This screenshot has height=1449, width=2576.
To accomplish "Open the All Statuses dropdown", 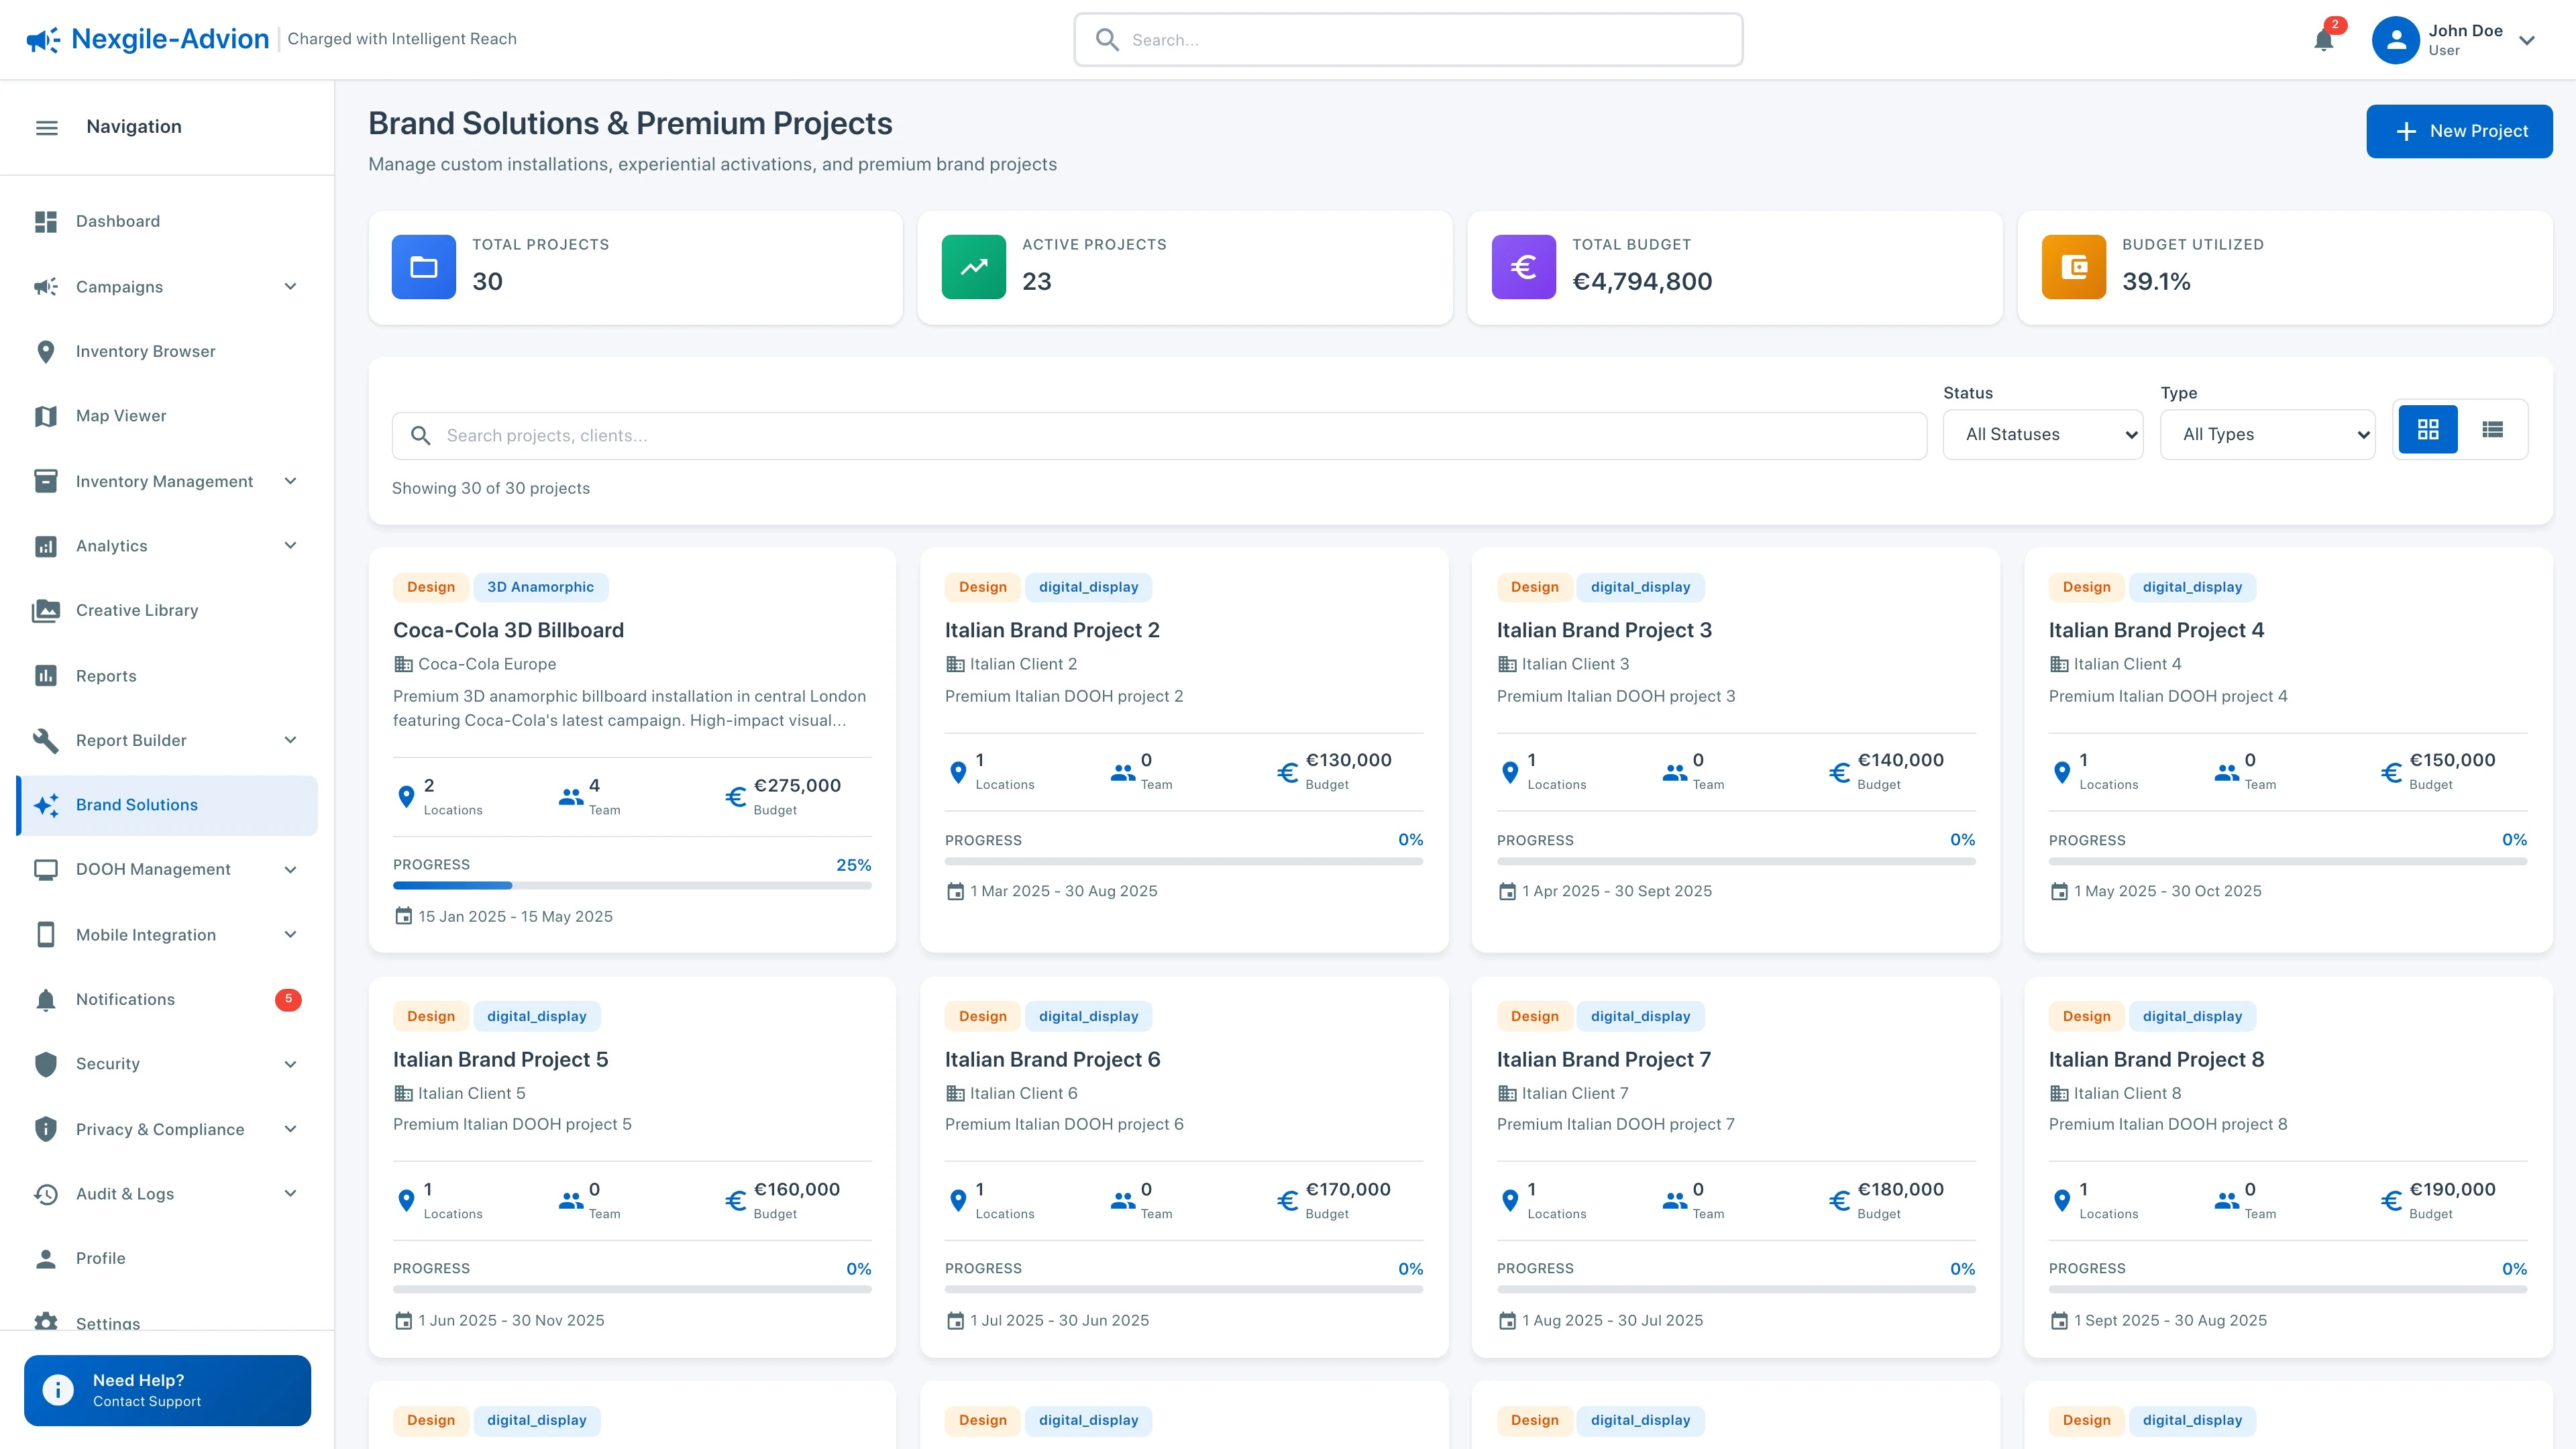I will pyautogui.click(x=2043, y=434).
